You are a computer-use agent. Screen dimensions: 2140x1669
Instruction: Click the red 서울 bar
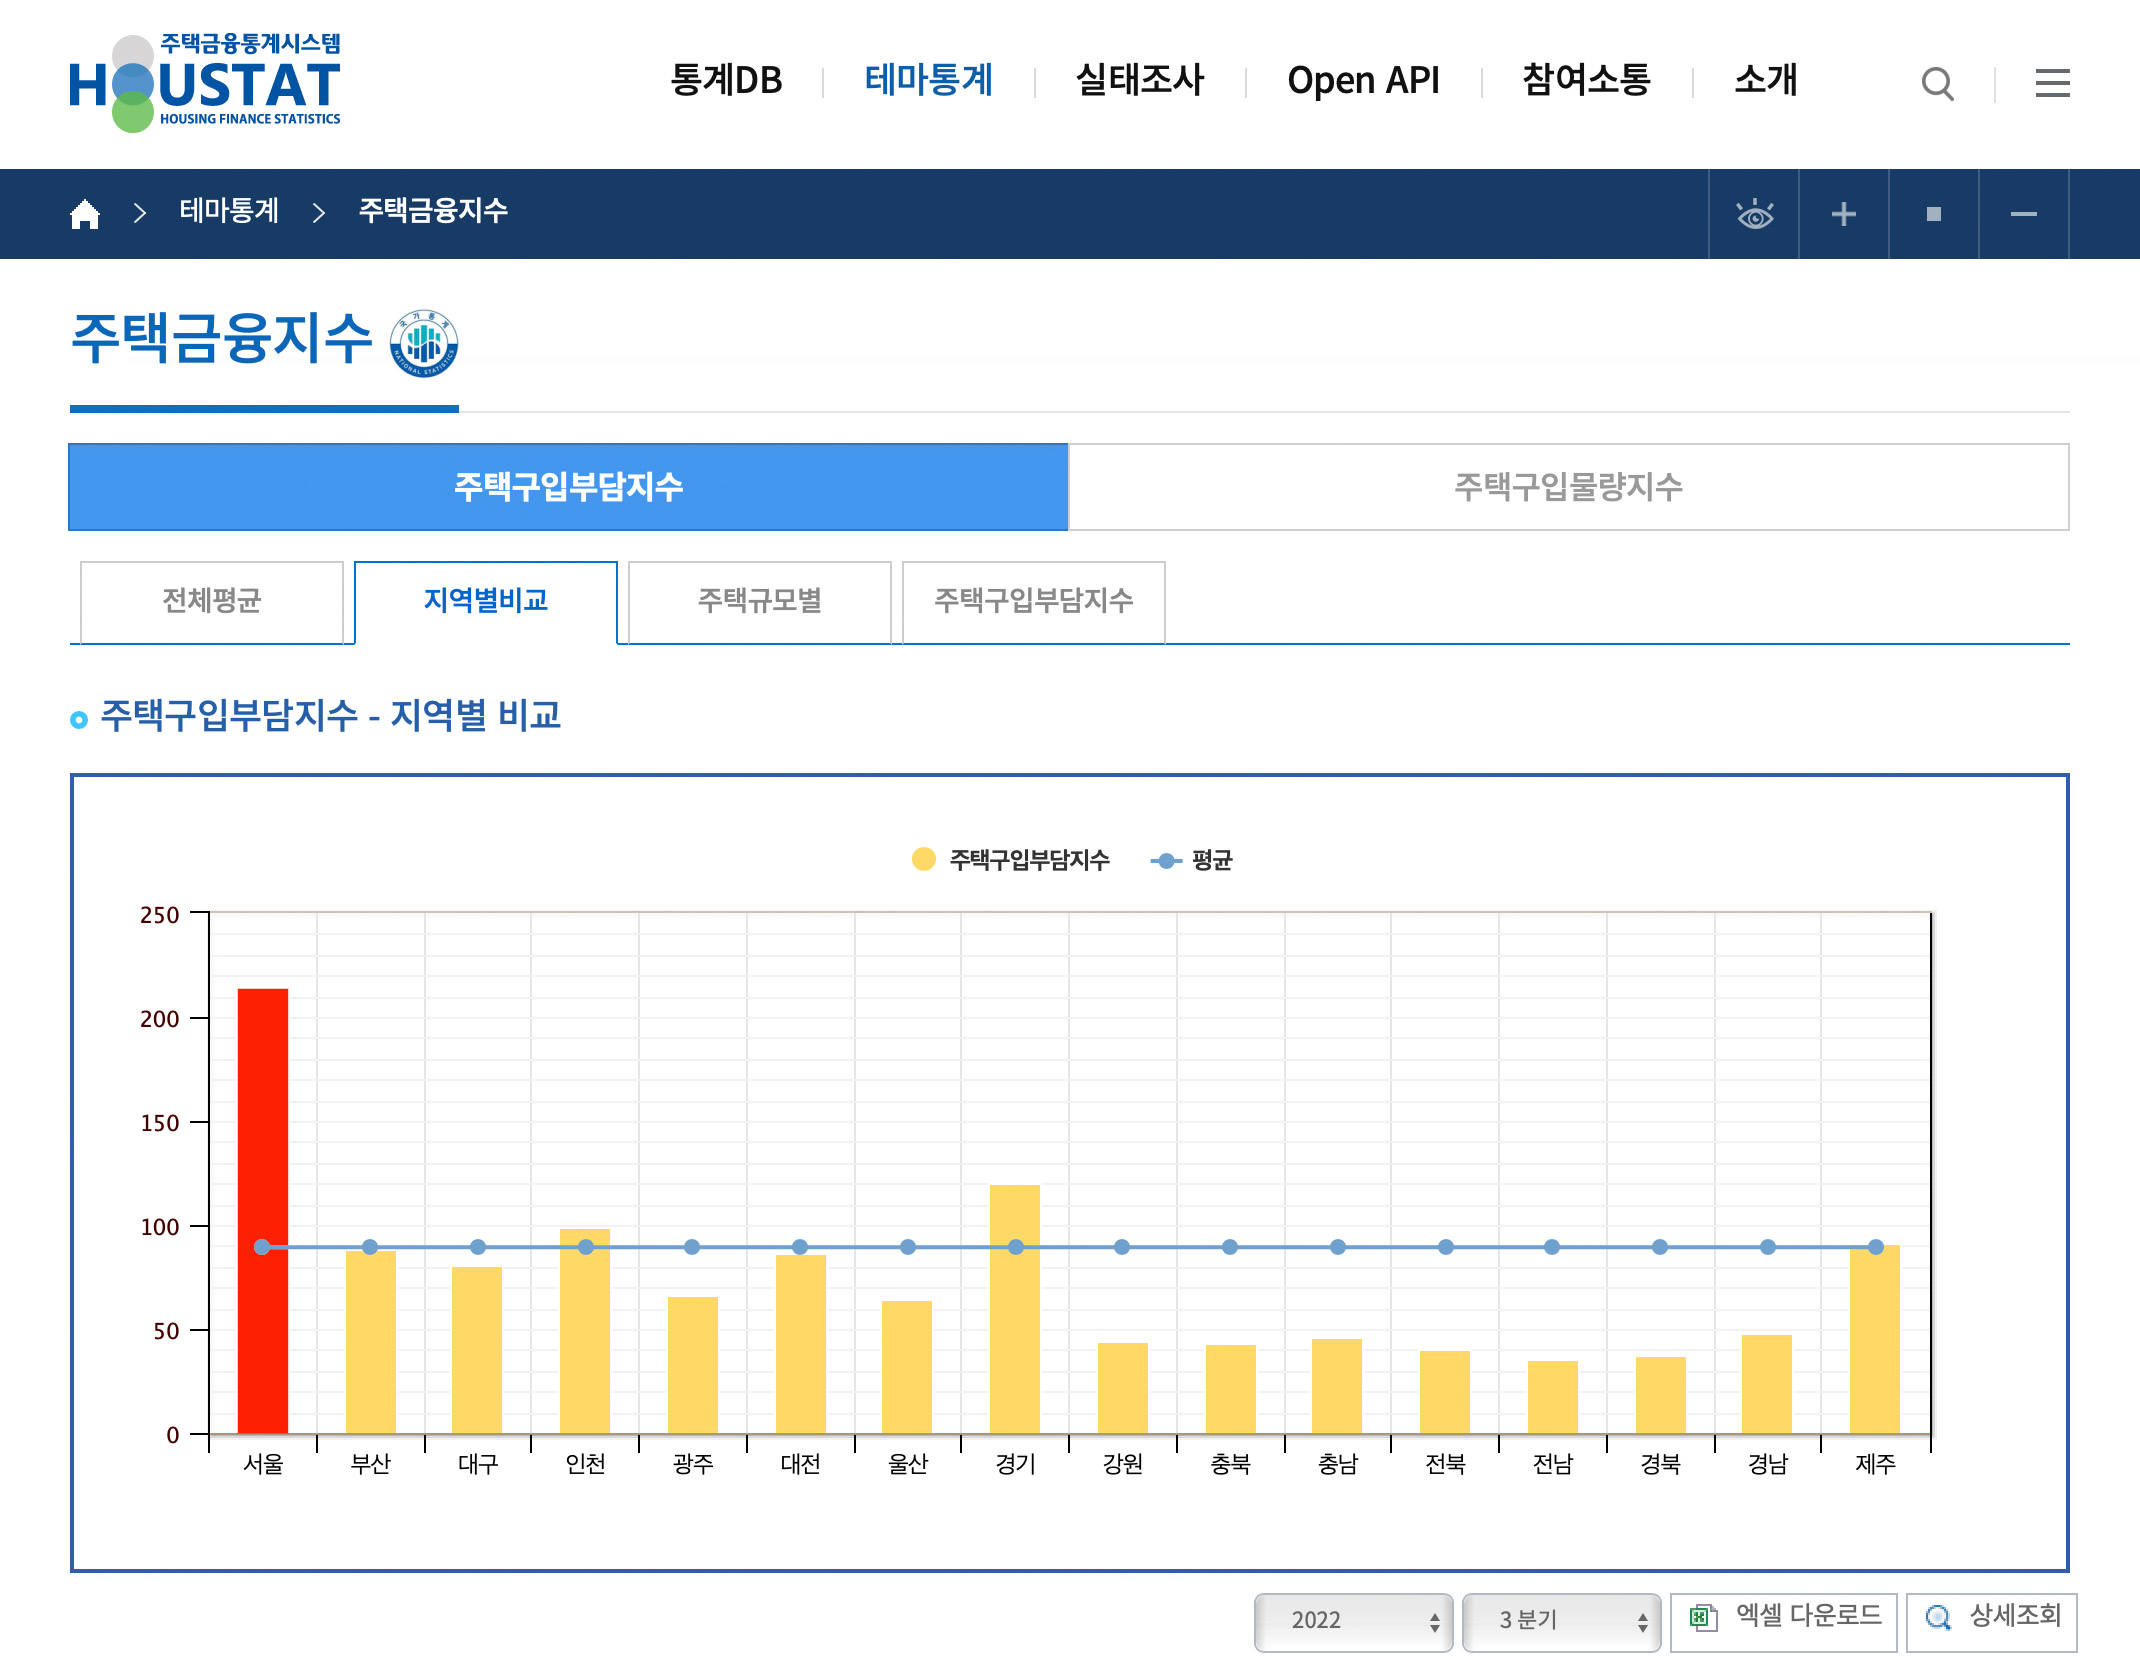(x=263, y=1211)
